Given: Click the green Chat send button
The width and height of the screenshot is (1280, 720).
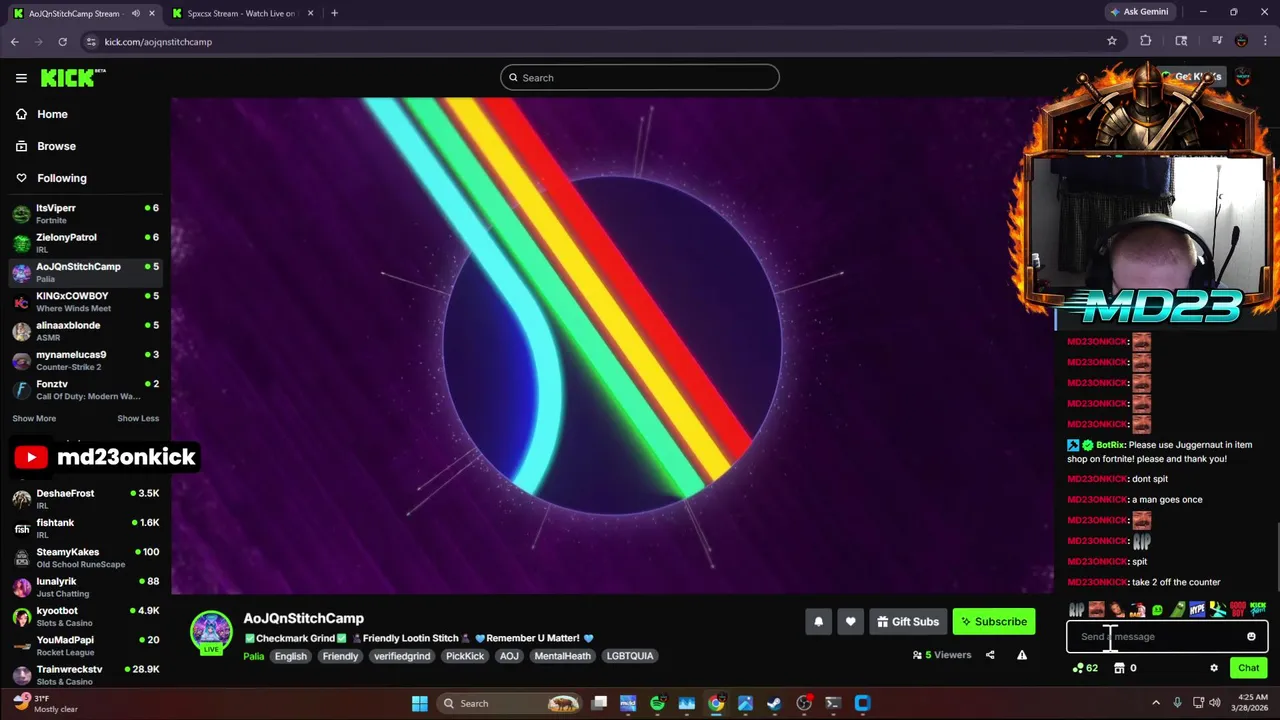Looking at the screenshot, I should click(x=1248, y=668).
